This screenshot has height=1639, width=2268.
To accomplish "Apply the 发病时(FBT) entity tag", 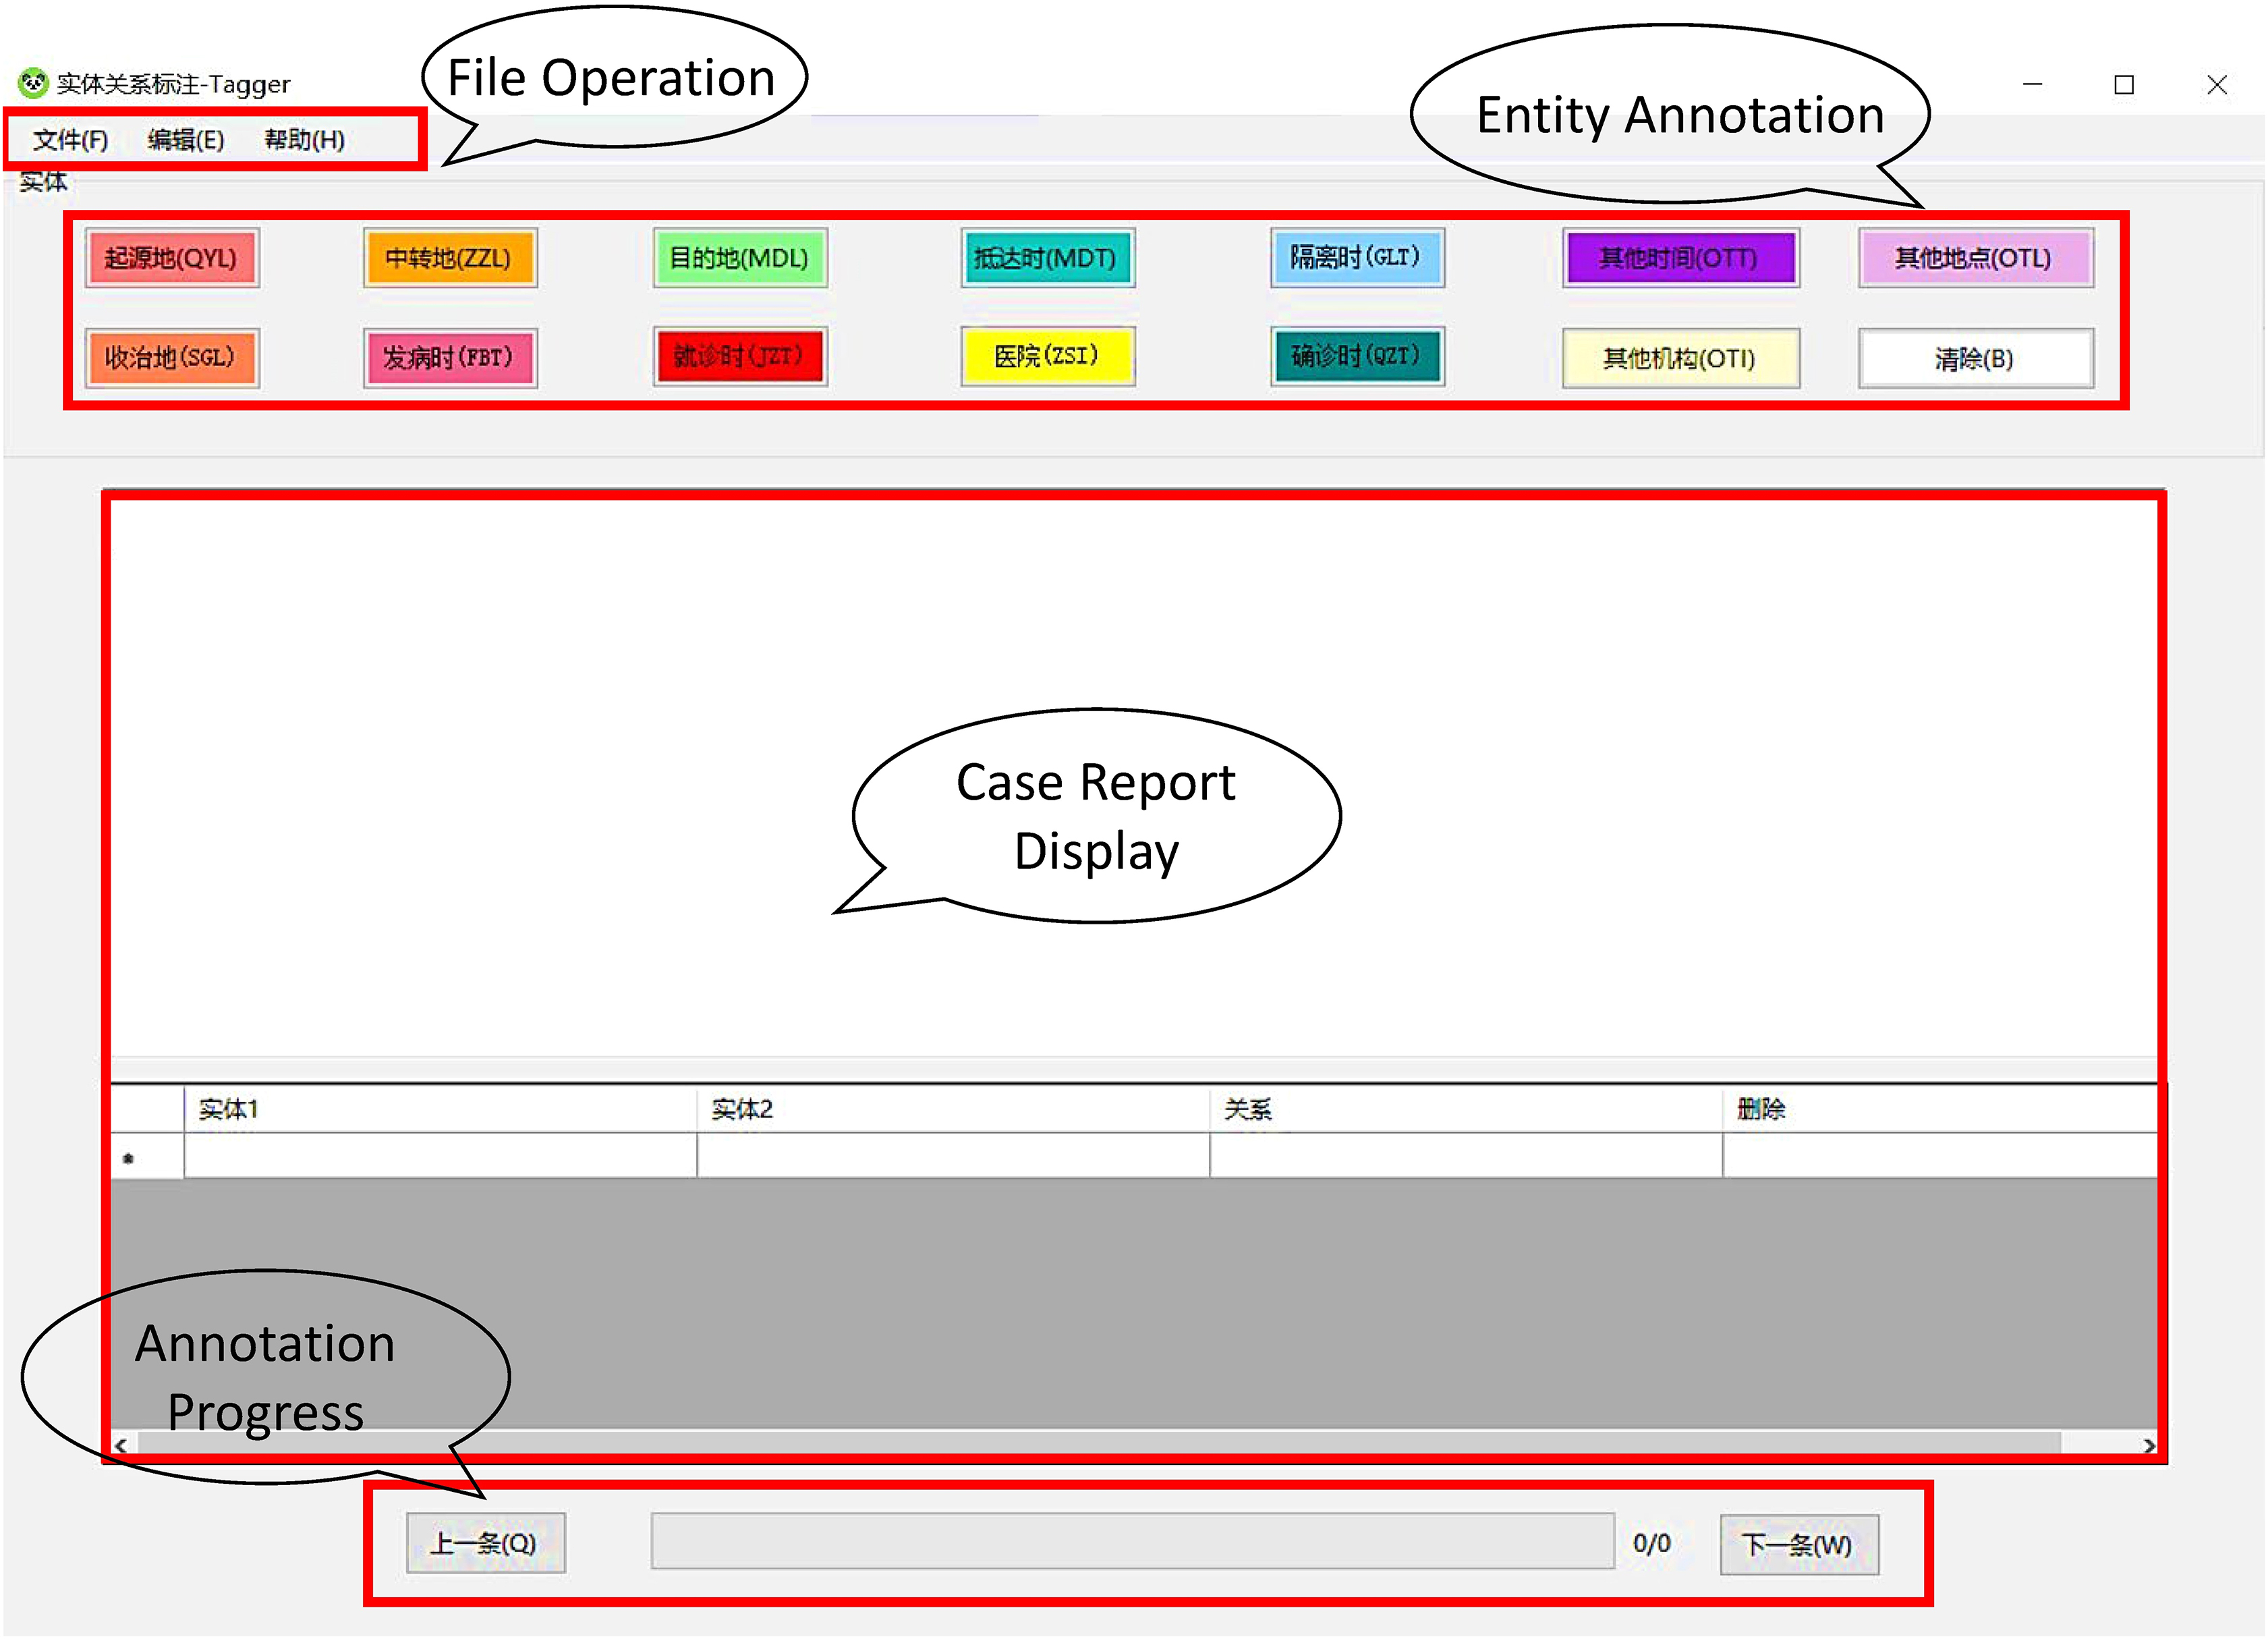I will (x=449, y=357).
